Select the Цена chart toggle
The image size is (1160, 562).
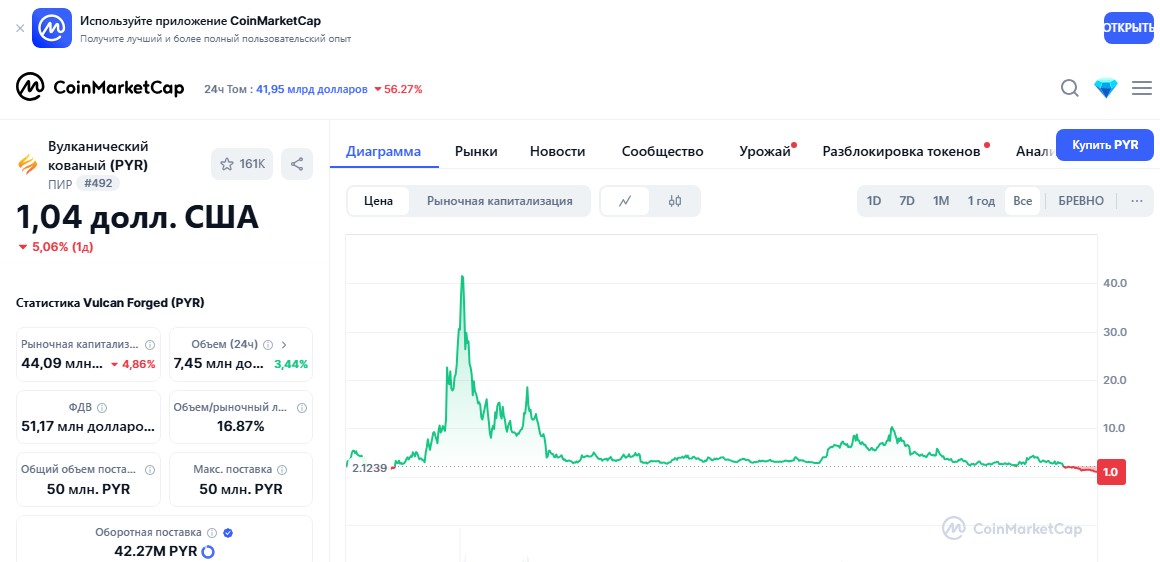pos(379,200)
